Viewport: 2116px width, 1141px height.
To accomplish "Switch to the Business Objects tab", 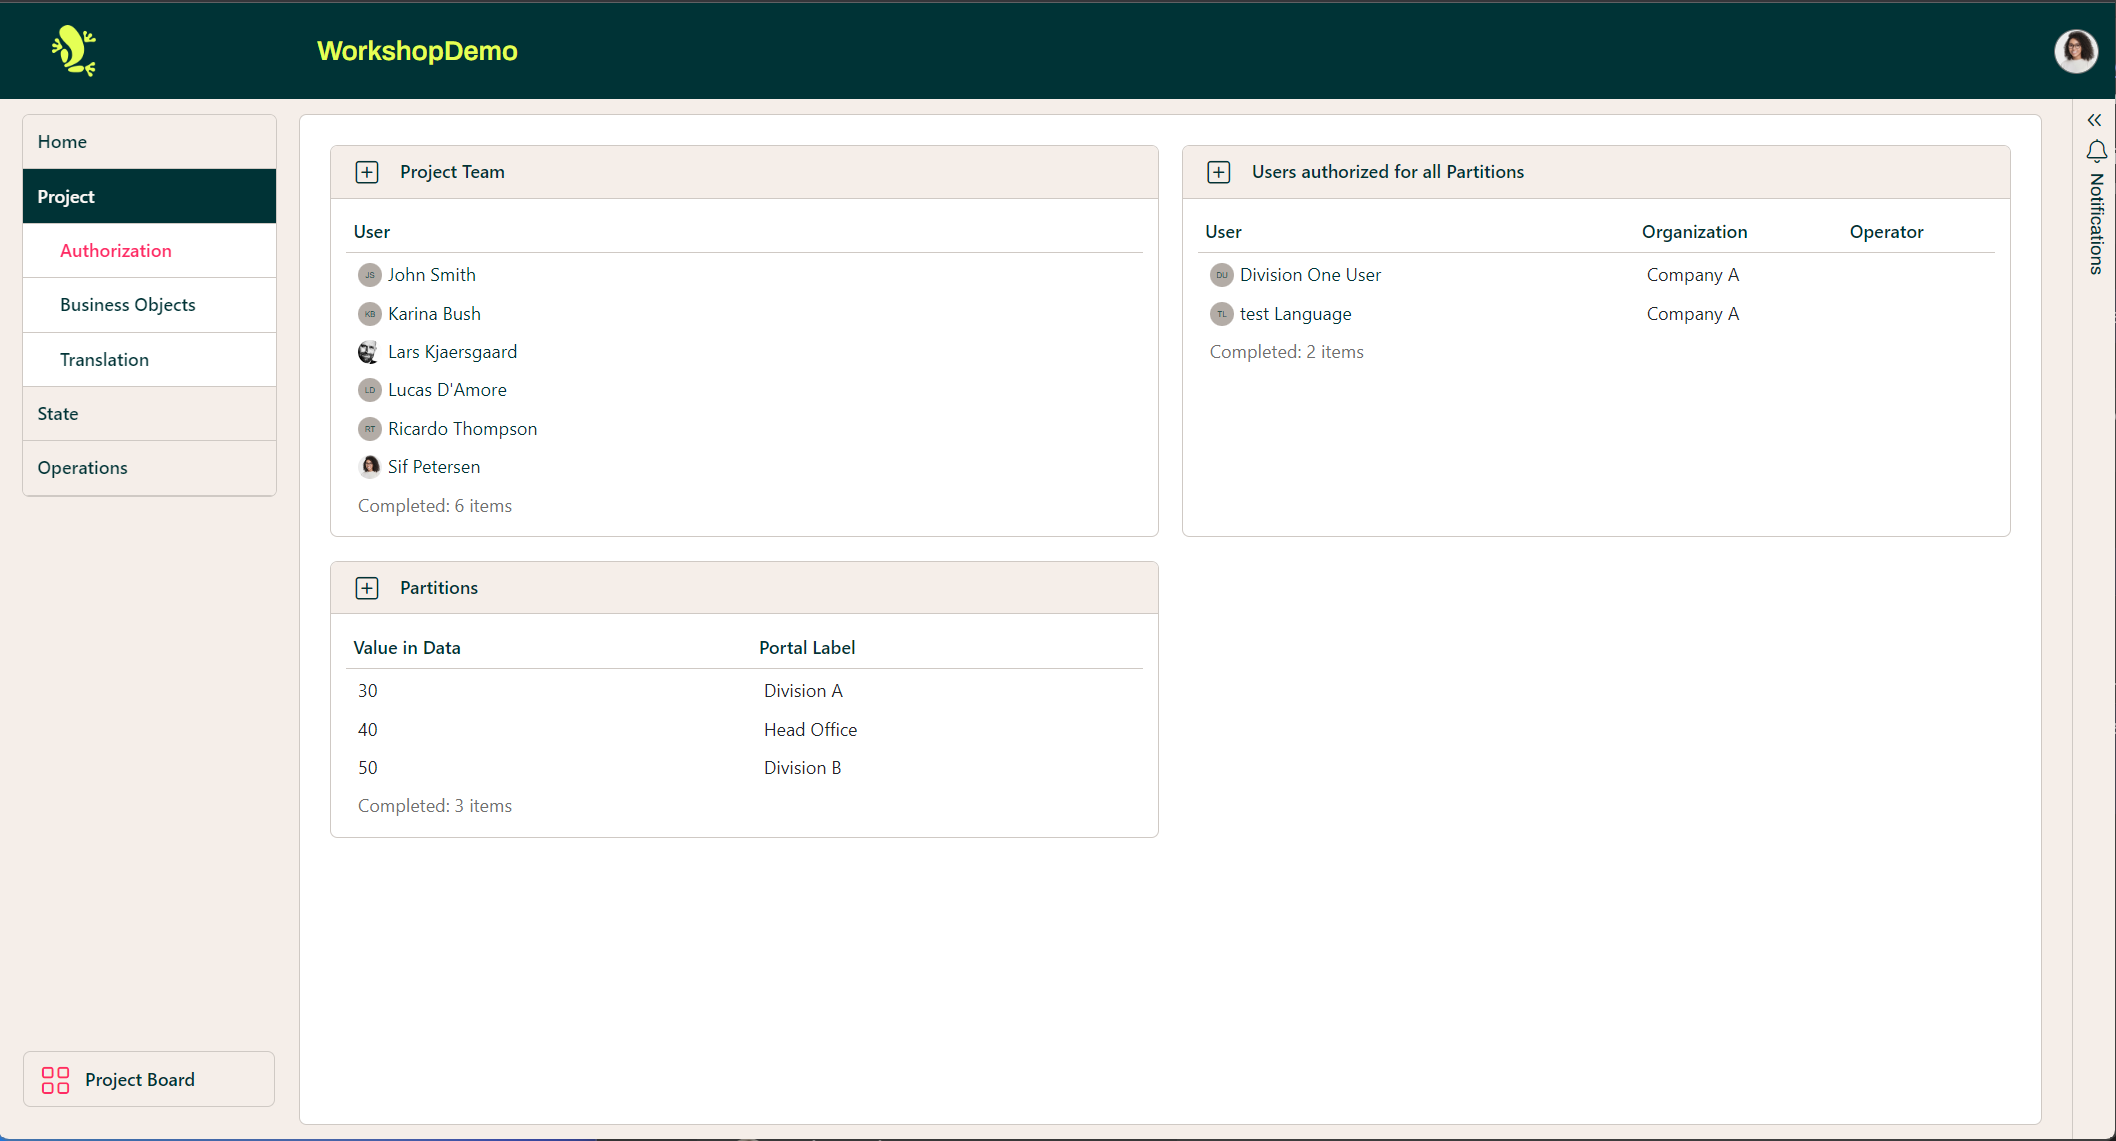I will point(127,304).
